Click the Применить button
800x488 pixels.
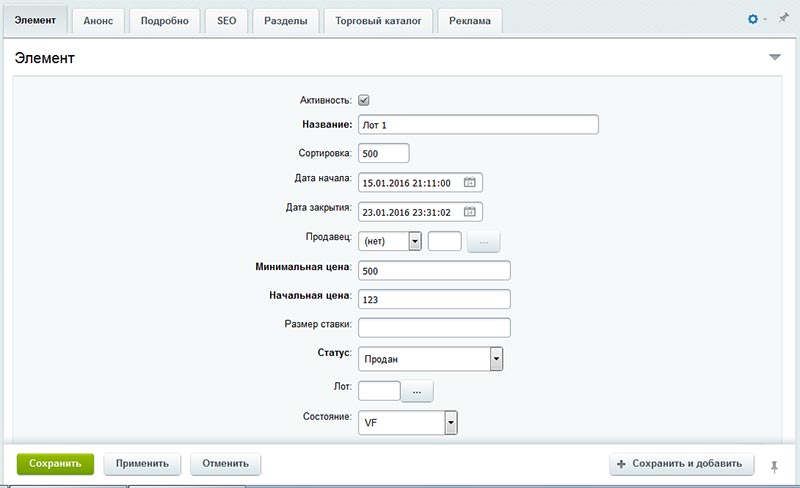143,464
